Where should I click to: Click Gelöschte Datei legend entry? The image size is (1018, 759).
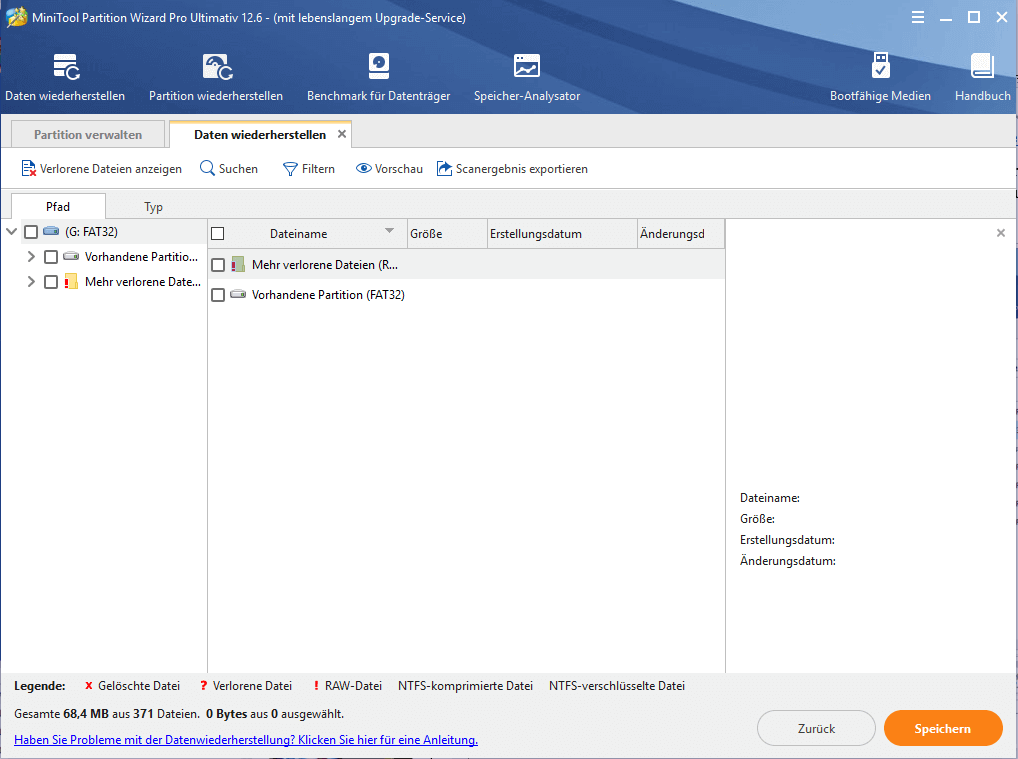(132, 686)
